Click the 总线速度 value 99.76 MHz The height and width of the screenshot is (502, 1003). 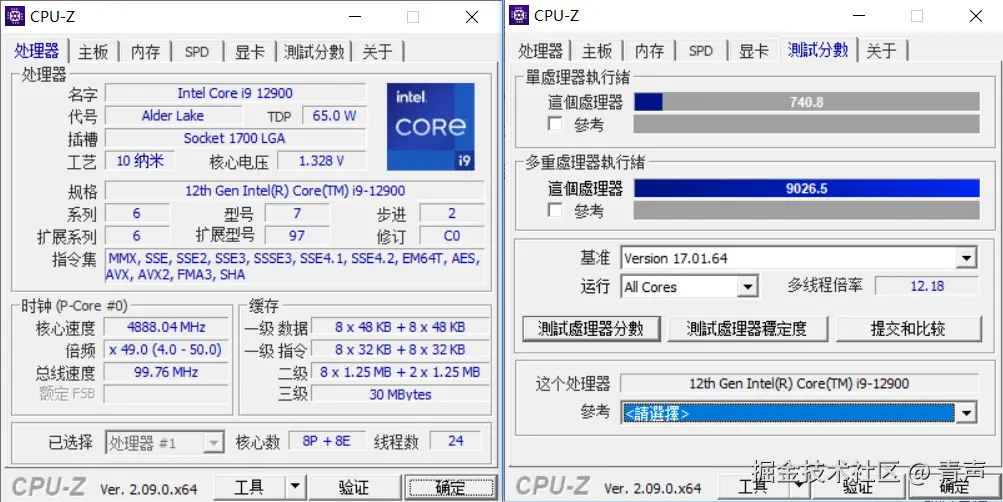166,372
